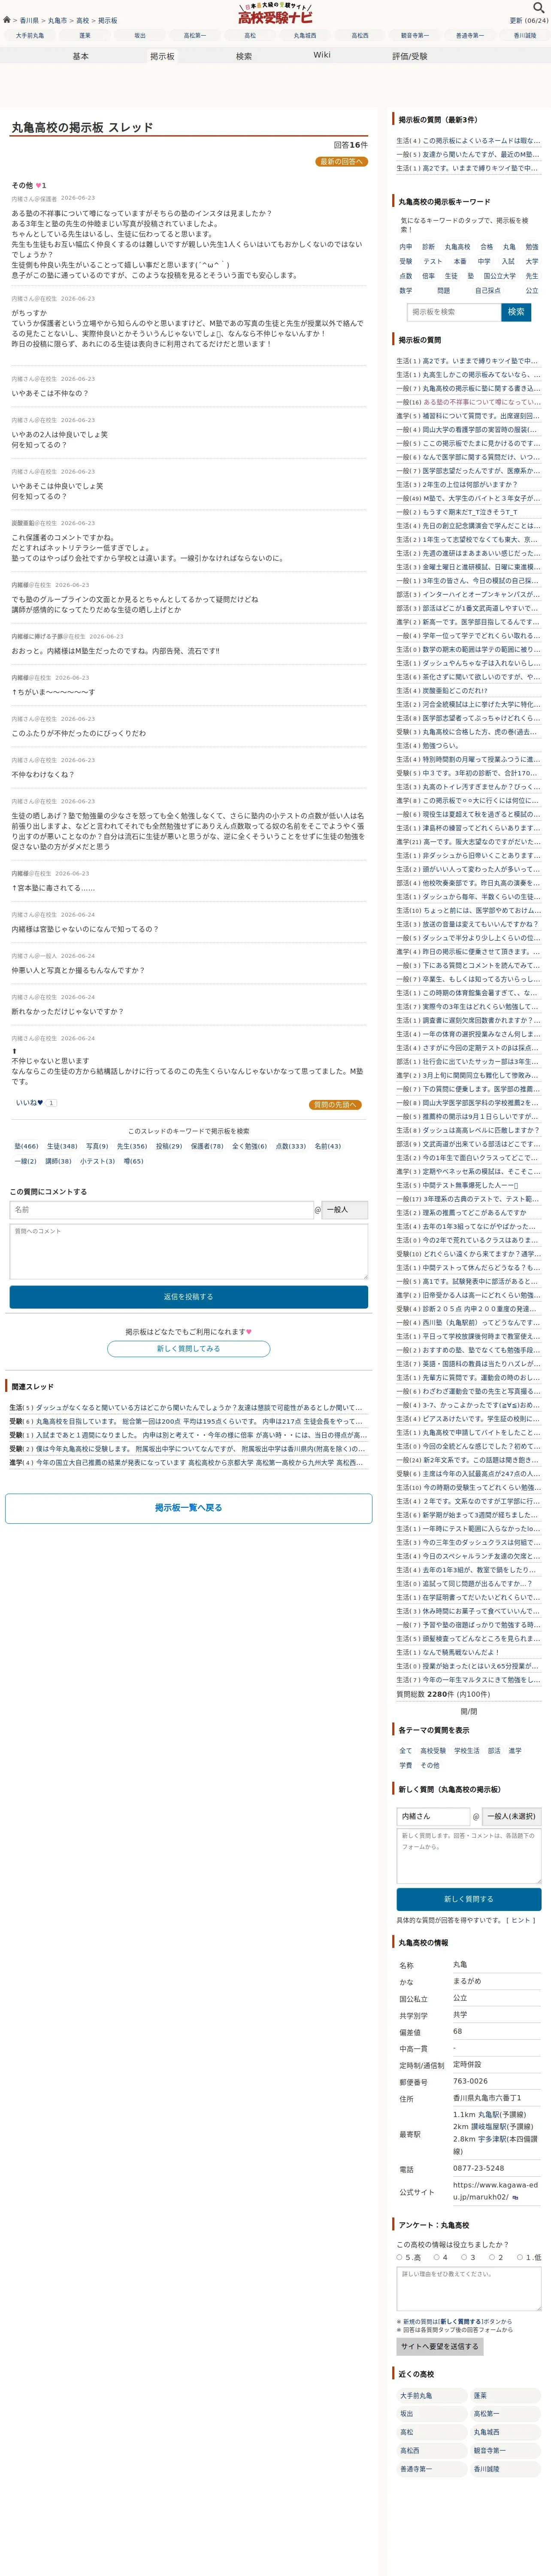
Task: Select survey rating 4
Action: point(437,2257)
